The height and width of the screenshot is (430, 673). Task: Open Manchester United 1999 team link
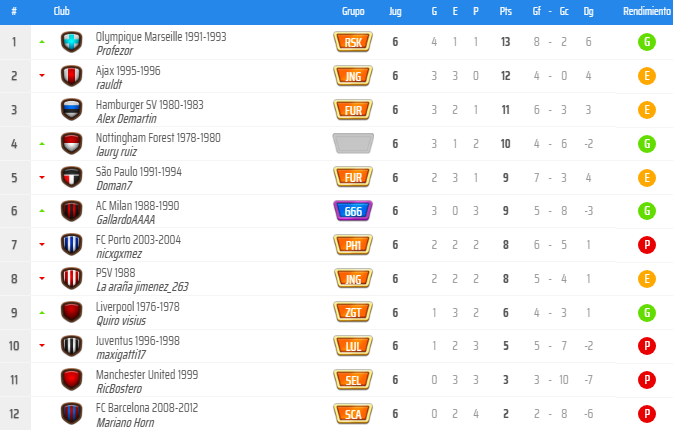(x=145, y=373)
